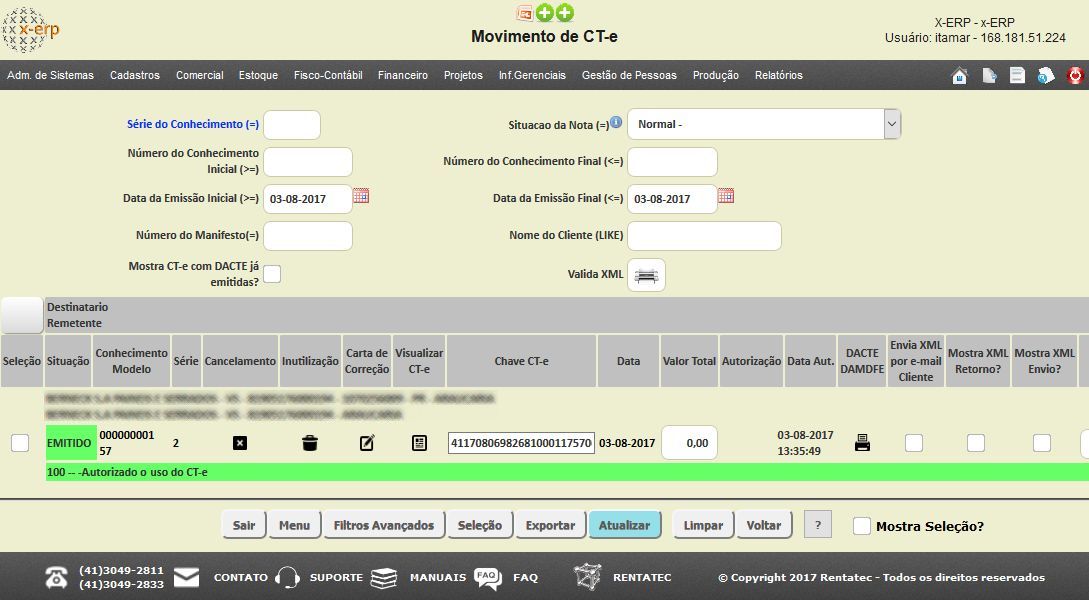Open the Projetos menu
Image resolution: width=1089 pixels, height=600 pixels.
point(463,75)
